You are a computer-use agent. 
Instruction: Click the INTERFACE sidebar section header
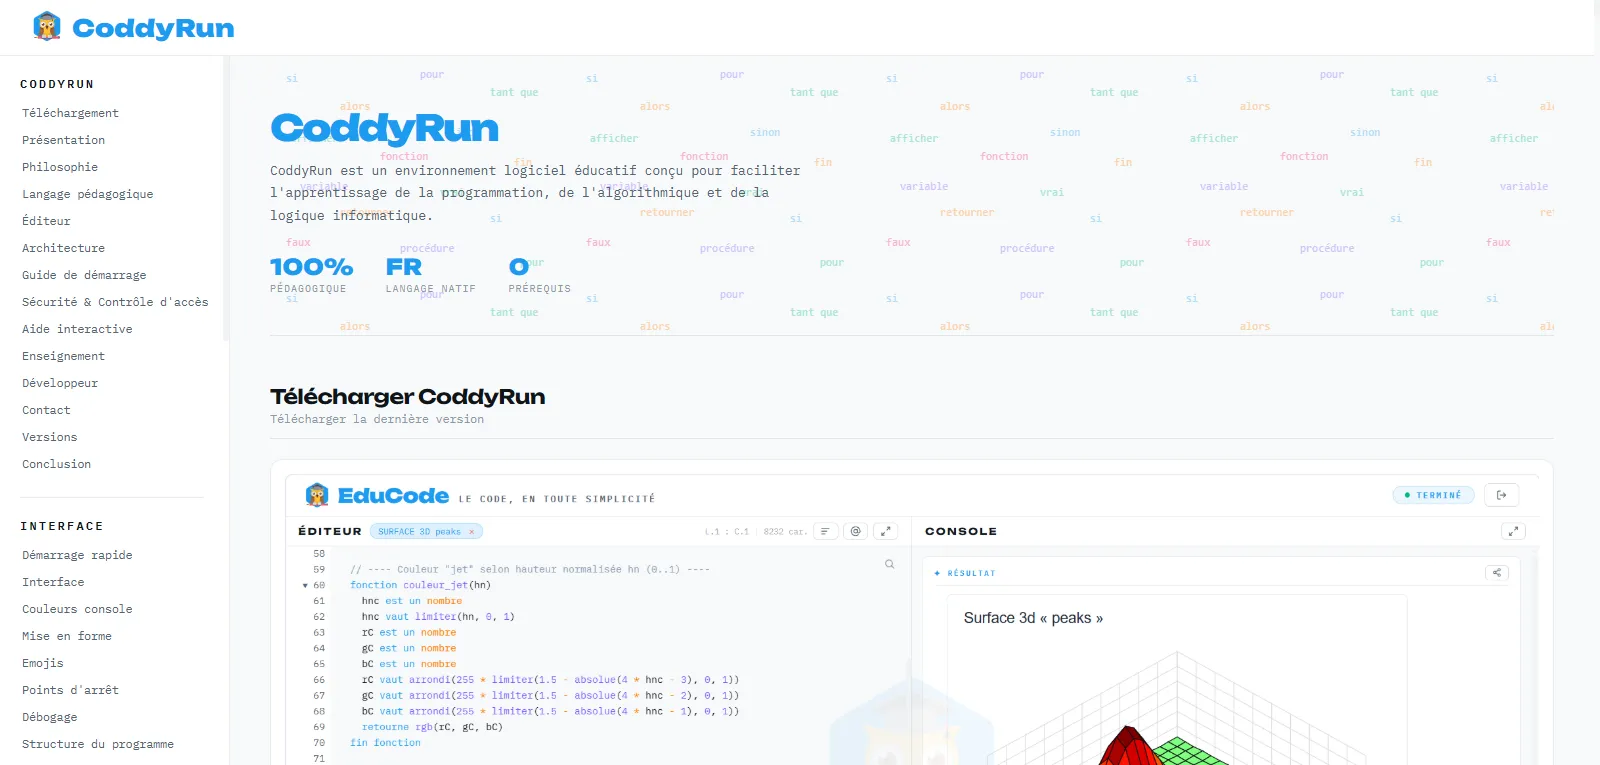(x=62, y=526)
